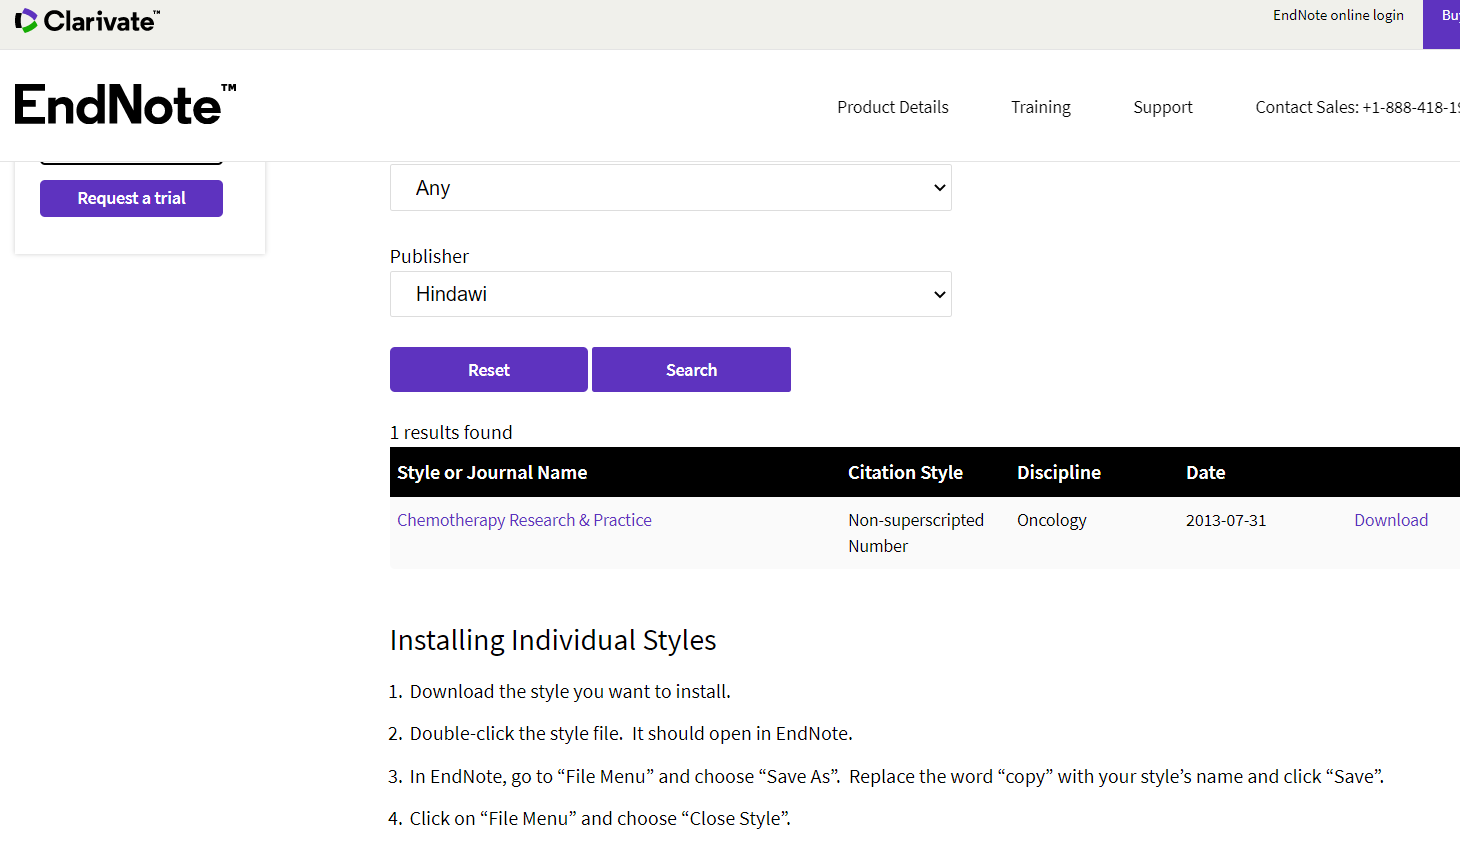Click the purple Buy button in top corner

[1442, 24]
